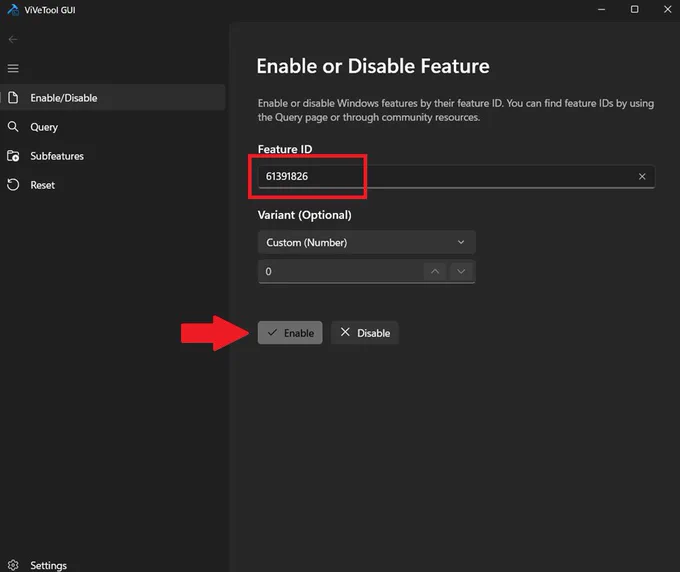The height and width of the screenshot is (572, 680).
Task: Toggle the hamburger navigation menu
Action: pyautogui.click(x=13, y=68)
